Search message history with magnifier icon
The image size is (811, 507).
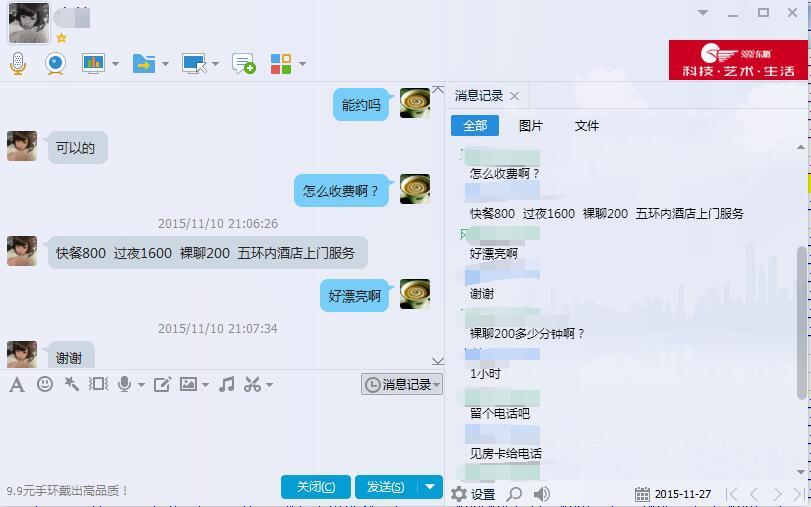(x=514, y=494)
